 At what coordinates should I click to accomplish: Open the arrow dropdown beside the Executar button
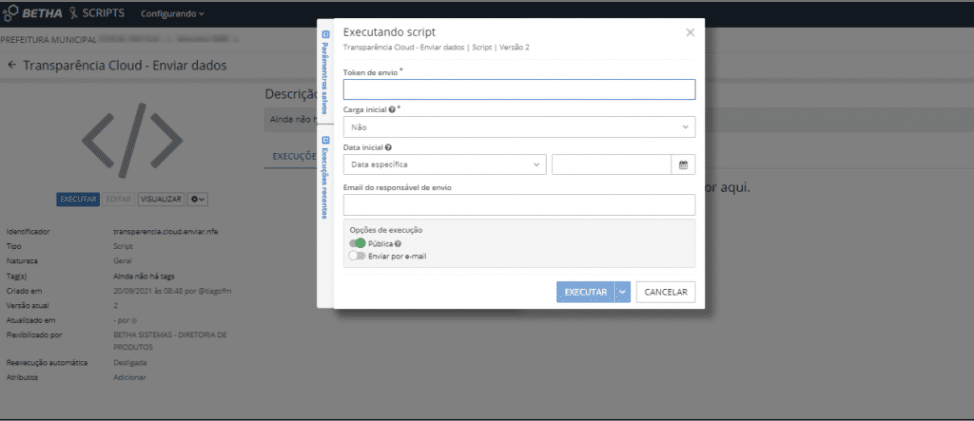[x=622, y=292]
